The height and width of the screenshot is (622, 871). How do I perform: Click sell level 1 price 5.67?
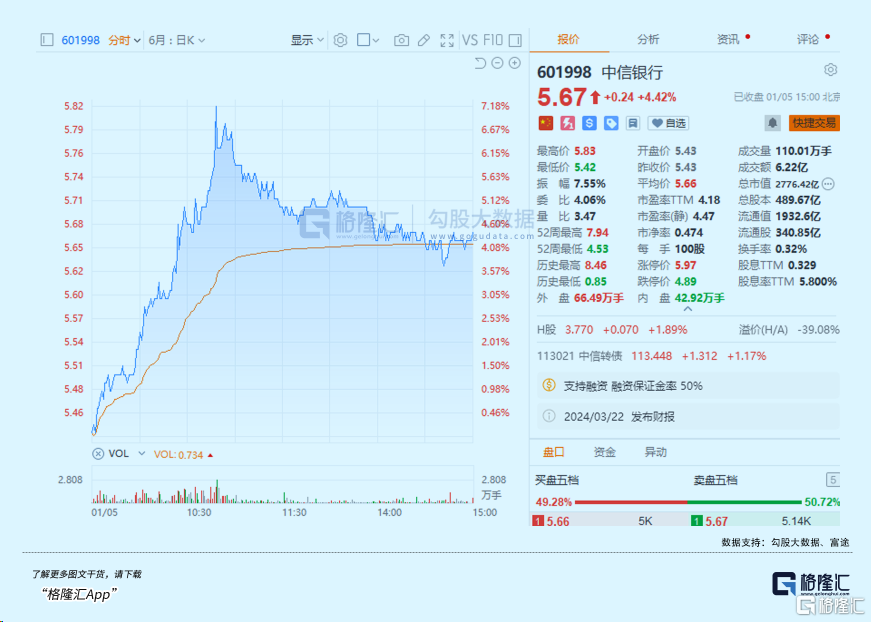point(717,521)
